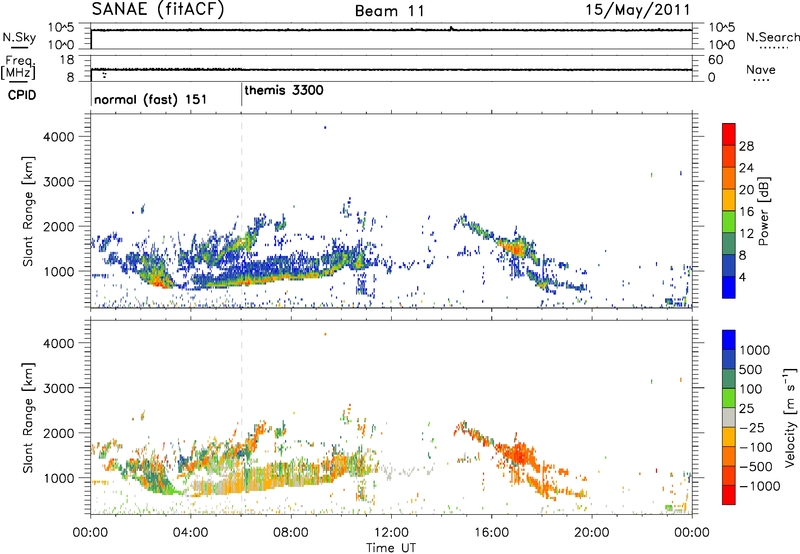Click the 20:00 time axis label
Screen dimensions: 800x554
tap(591, 533)
